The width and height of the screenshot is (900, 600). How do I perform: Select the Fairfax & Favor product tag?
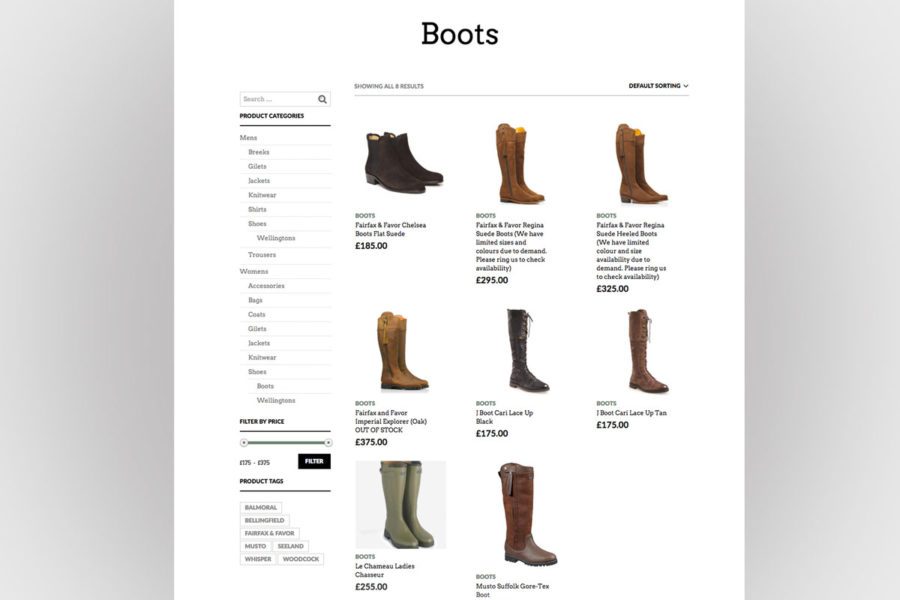coord(269,533)
